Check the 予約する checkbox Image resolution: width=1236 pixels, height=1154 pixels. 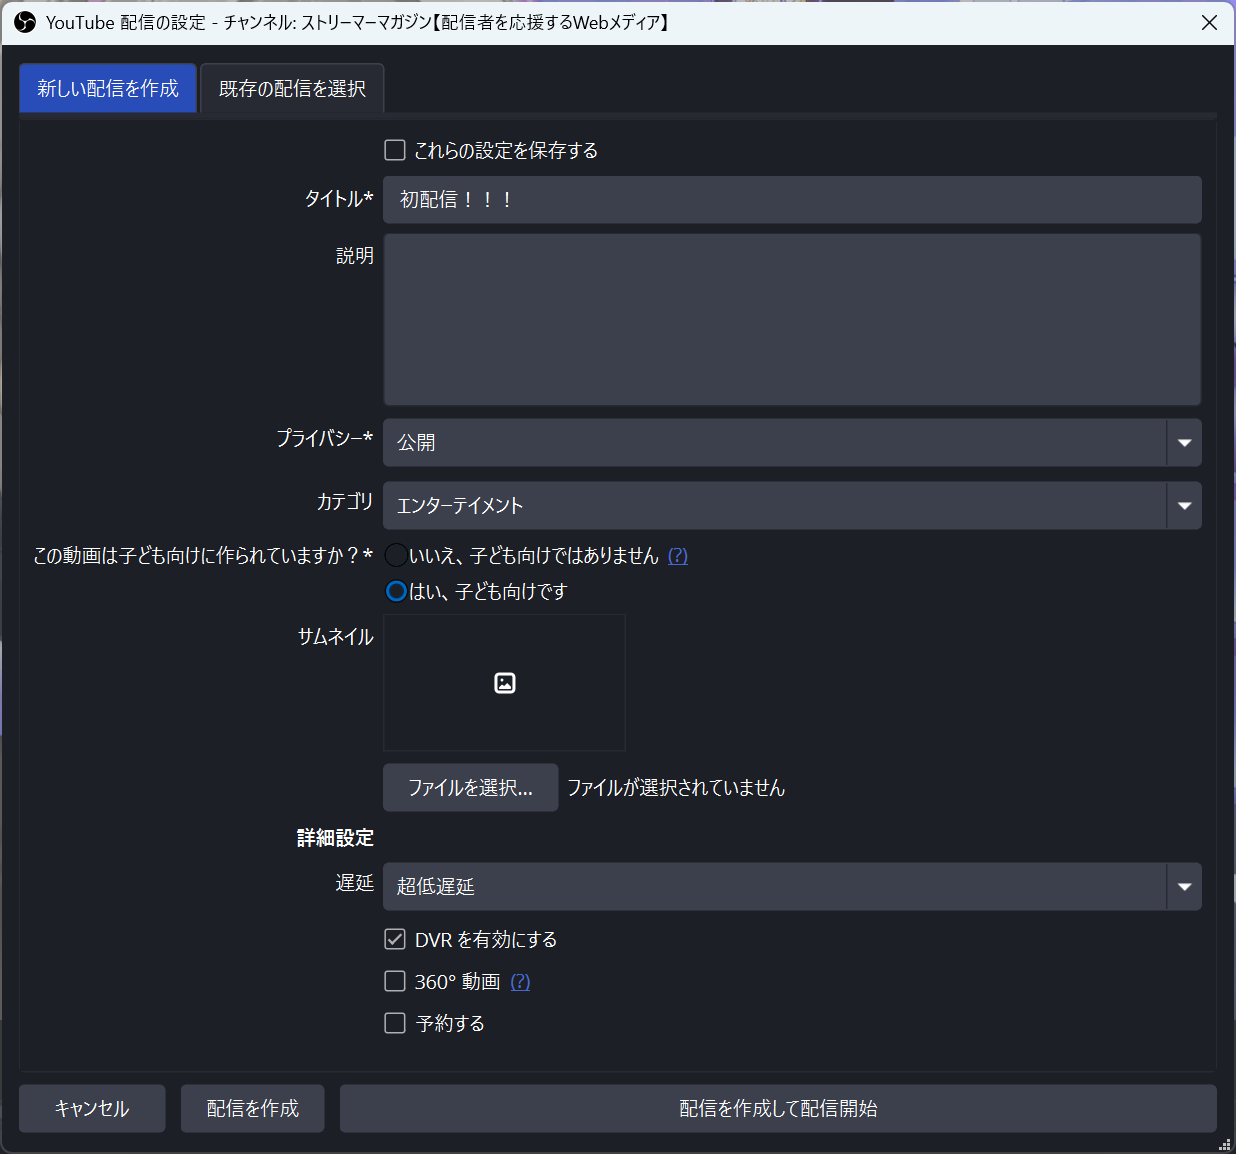(395, 1023)
